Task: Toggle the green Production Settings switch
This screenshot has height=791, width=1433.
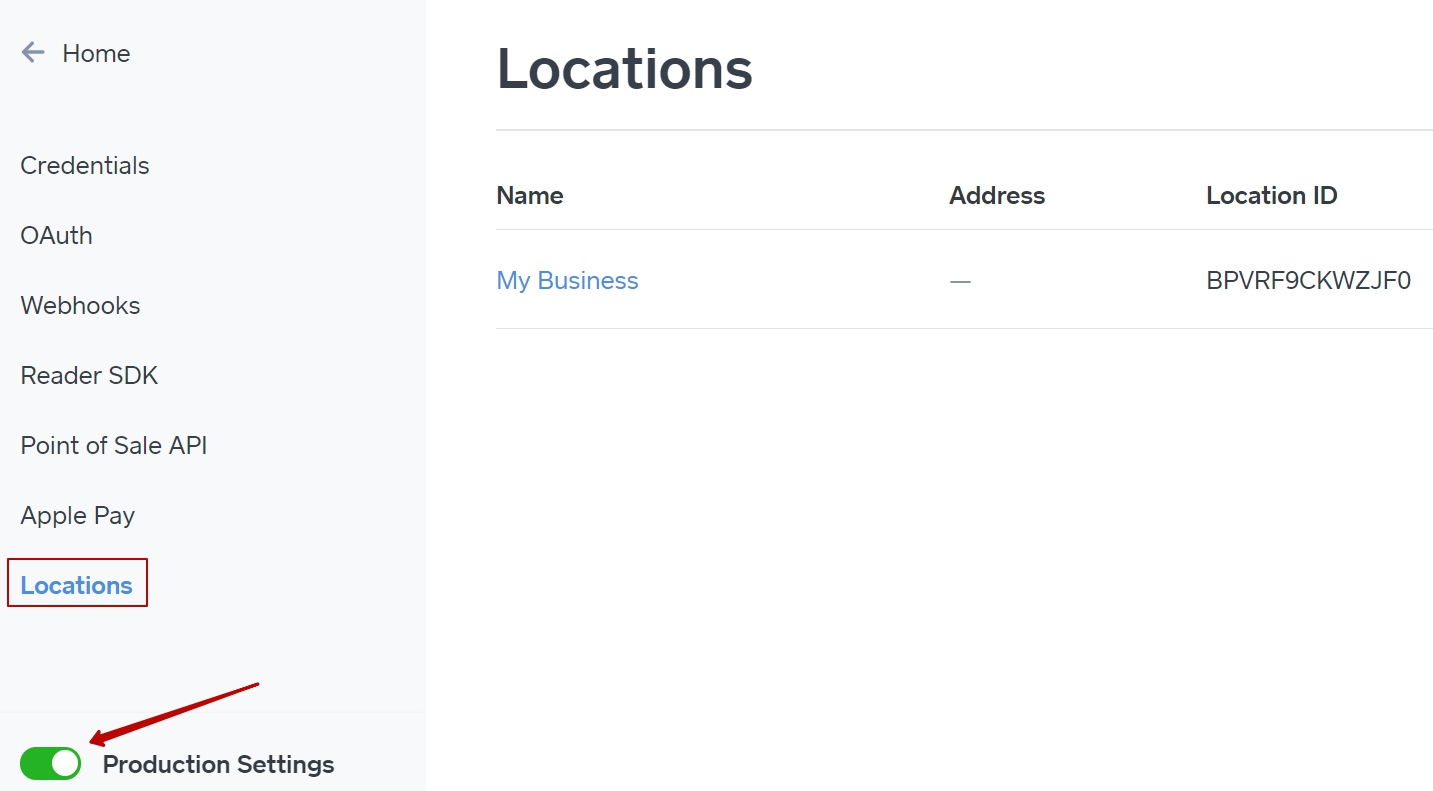Action: (x=50, y=764)
